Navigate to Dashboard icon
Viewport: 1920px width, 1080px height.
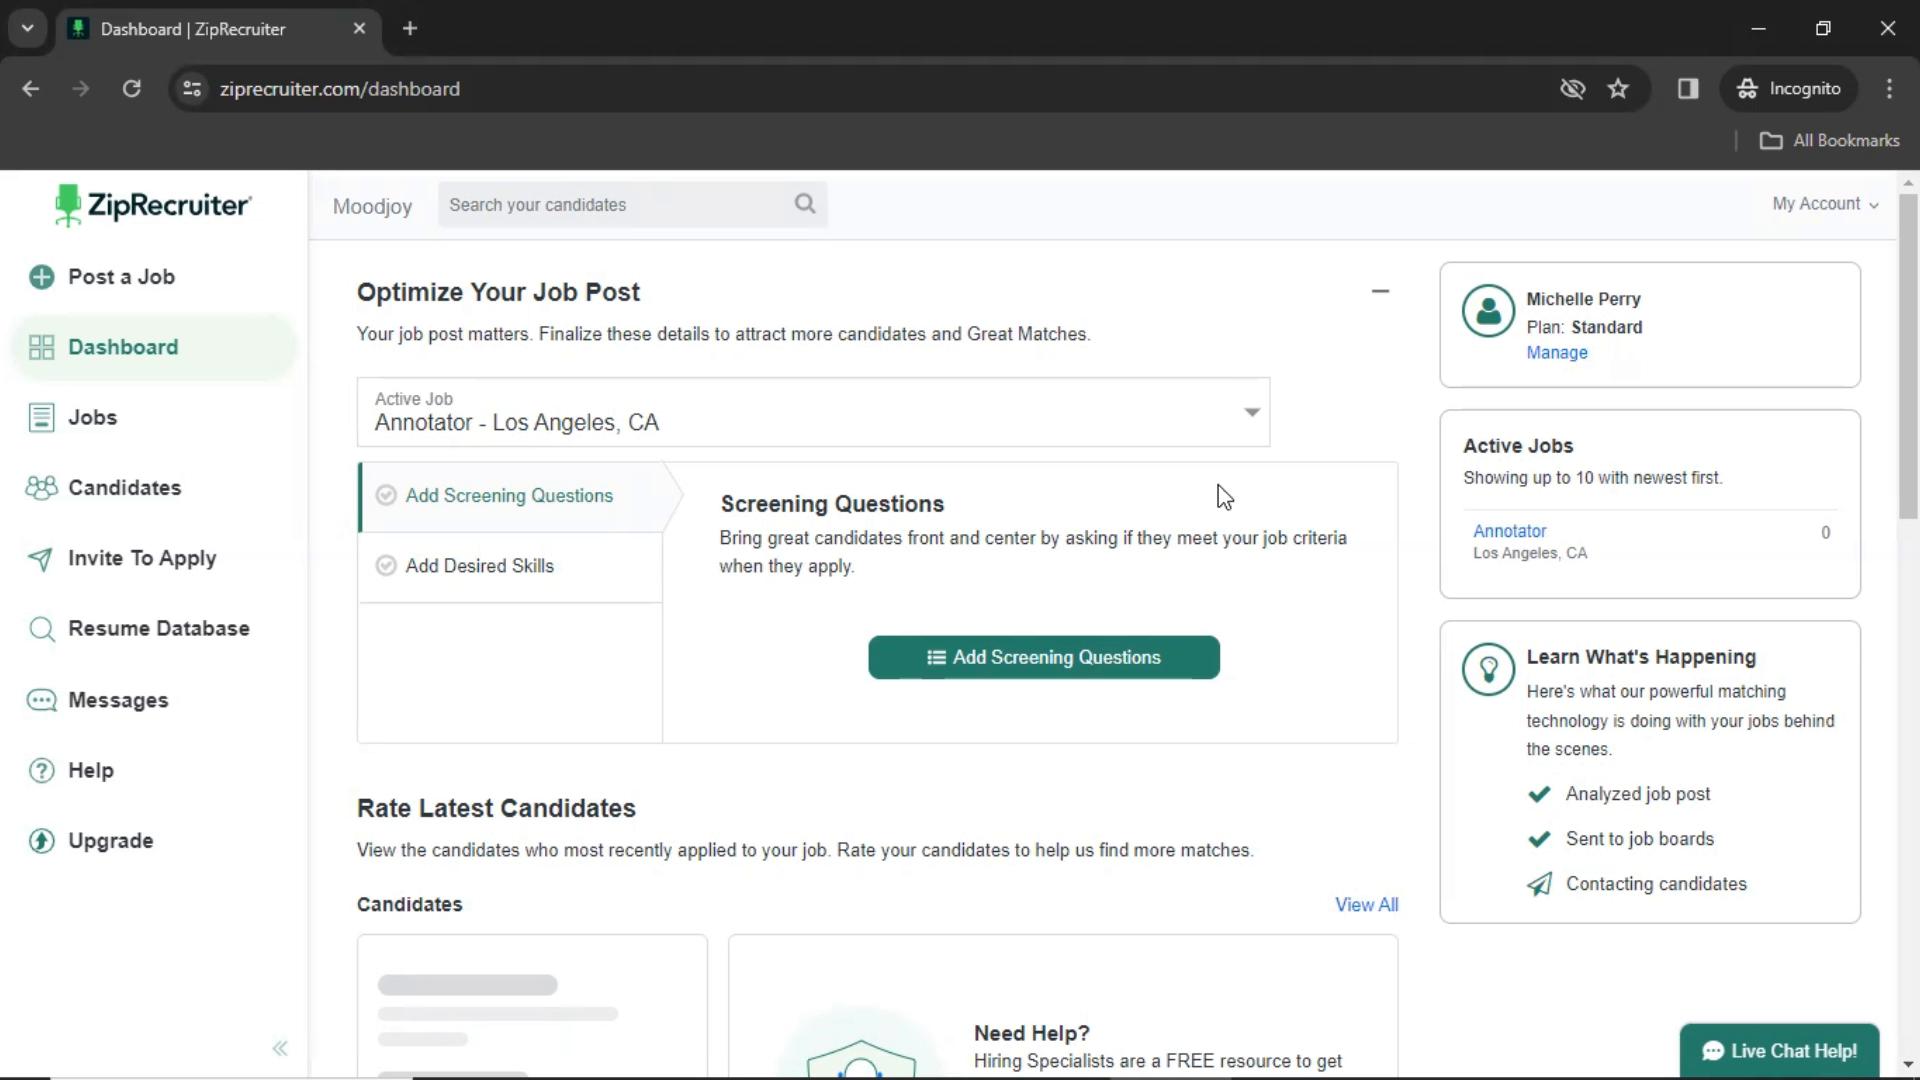coord(44,345)
